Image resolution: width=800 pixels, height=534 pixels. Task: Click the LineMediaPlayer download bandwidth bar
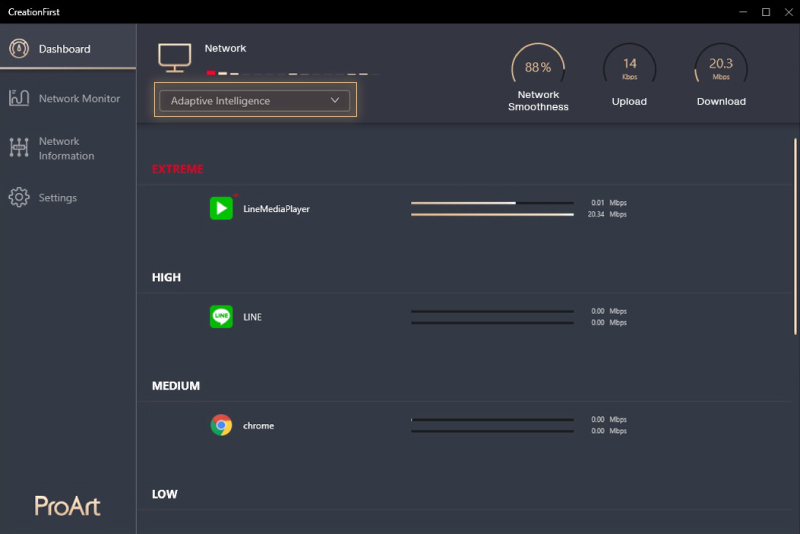(x=492, y=214)
